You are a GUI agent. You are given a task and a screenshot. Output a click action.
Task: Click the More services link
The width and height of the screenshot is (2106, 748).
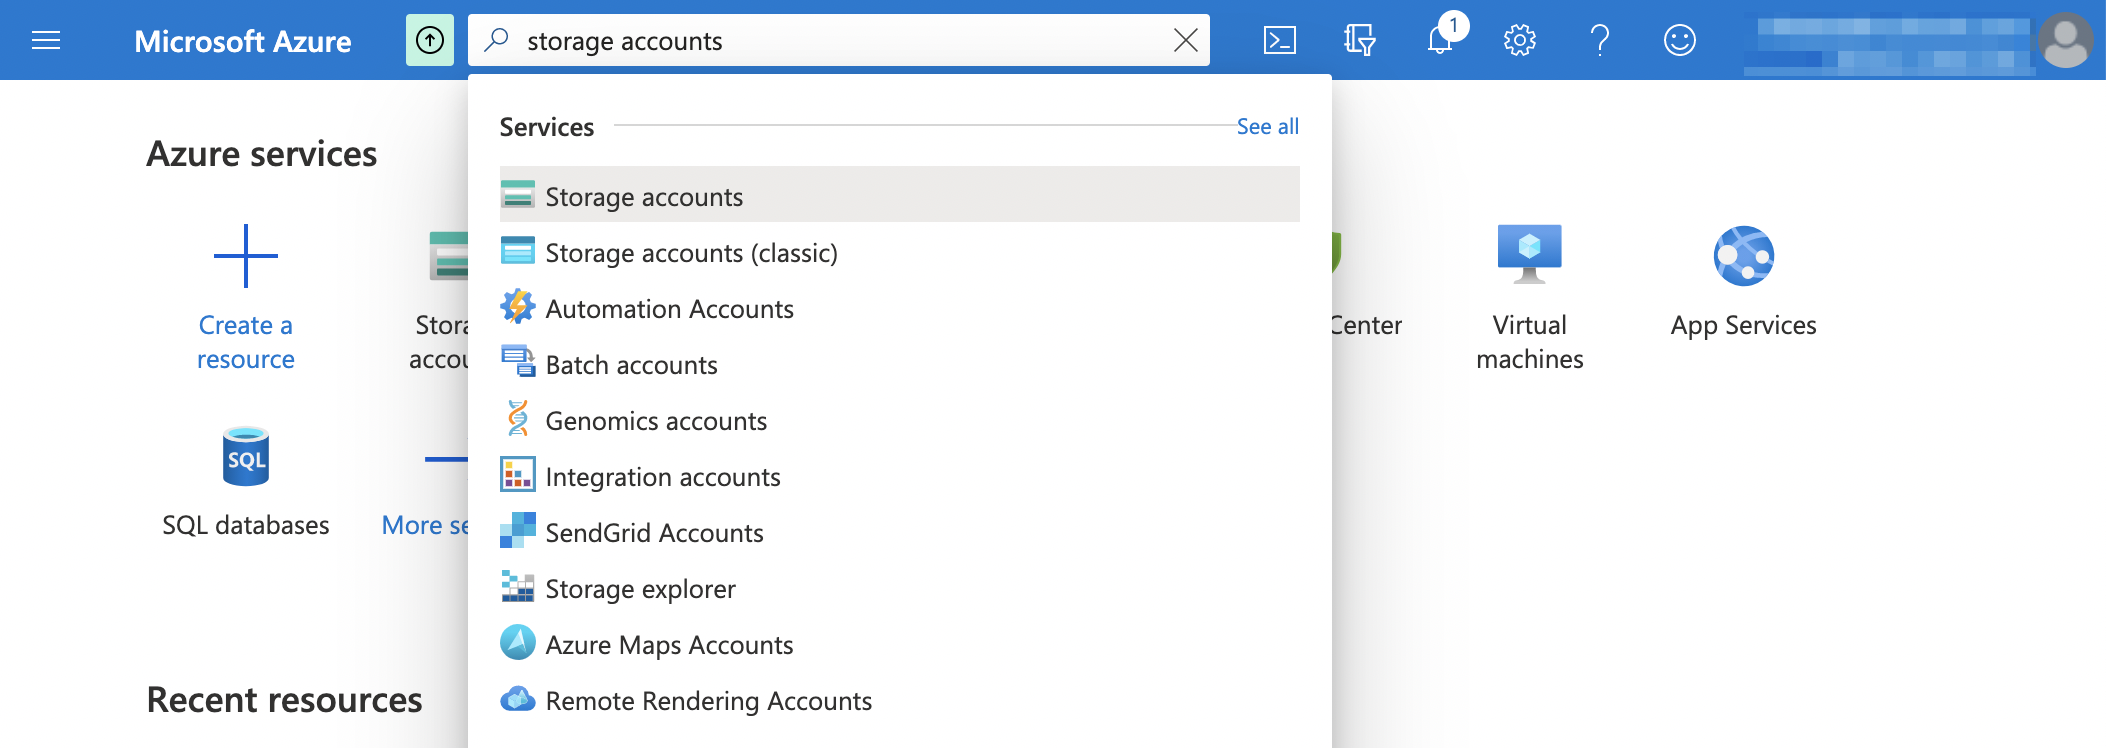click(425, 525)
